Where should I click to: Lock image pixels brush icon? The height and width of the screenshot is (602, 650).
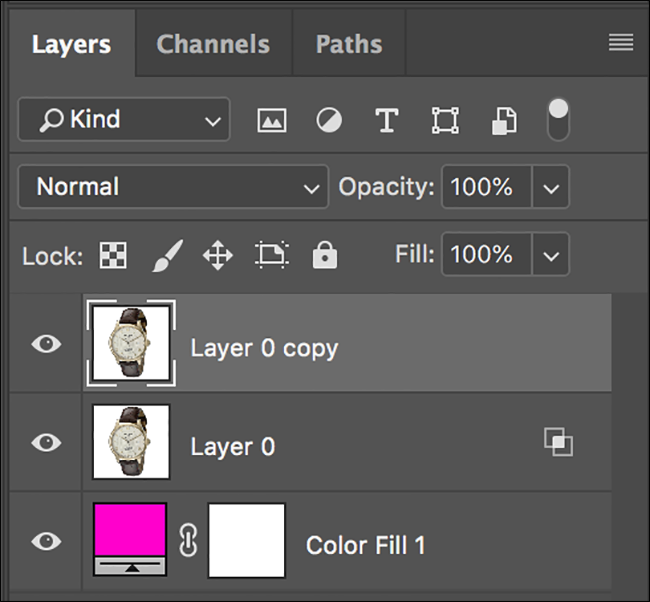(x=166, y=256)
